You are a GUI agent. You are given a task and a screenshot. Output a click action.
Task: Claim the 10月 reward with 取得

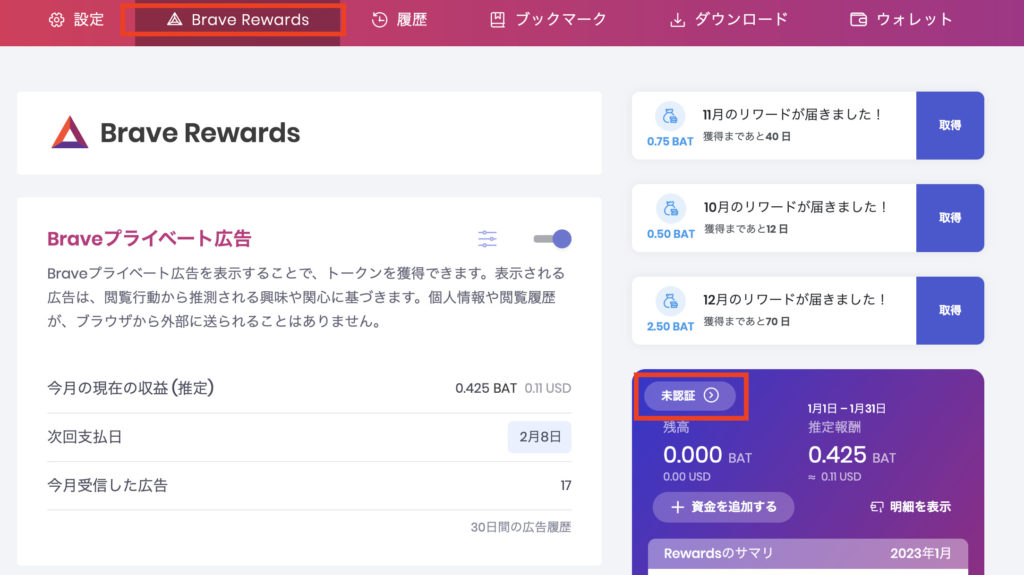click(x=950, y=218)
